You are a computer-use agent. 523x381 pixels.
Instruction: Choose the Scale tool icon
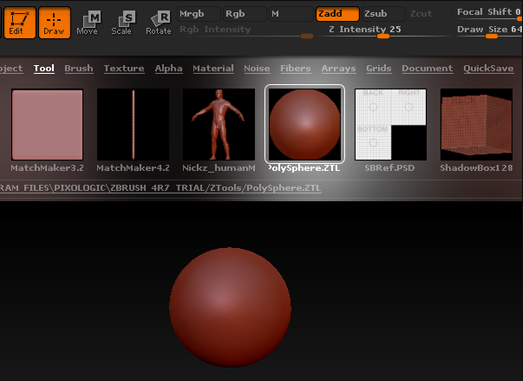point(122,23)
